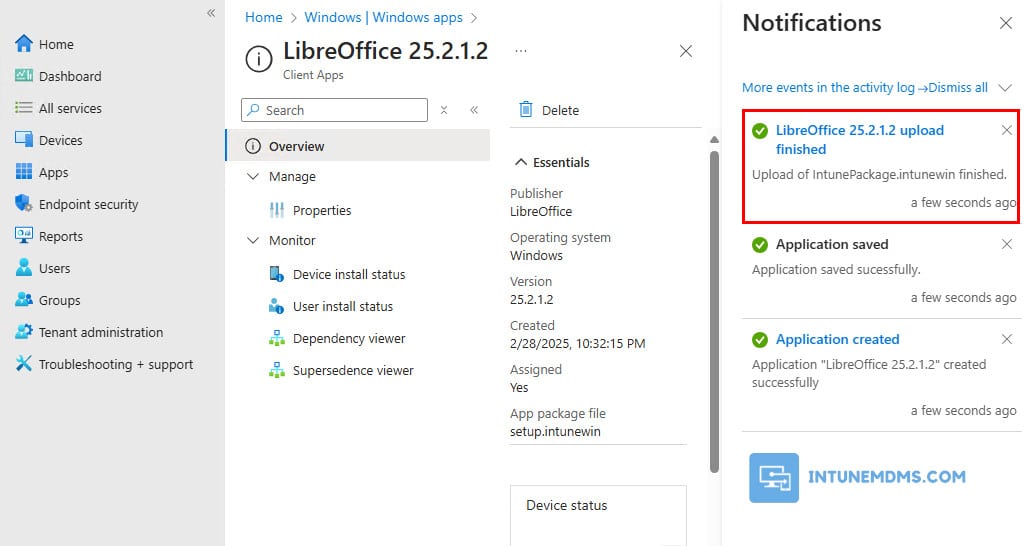This screenshot has height=546, width=1024.
Task: Click the User install status icon
Action: [277, 306]
